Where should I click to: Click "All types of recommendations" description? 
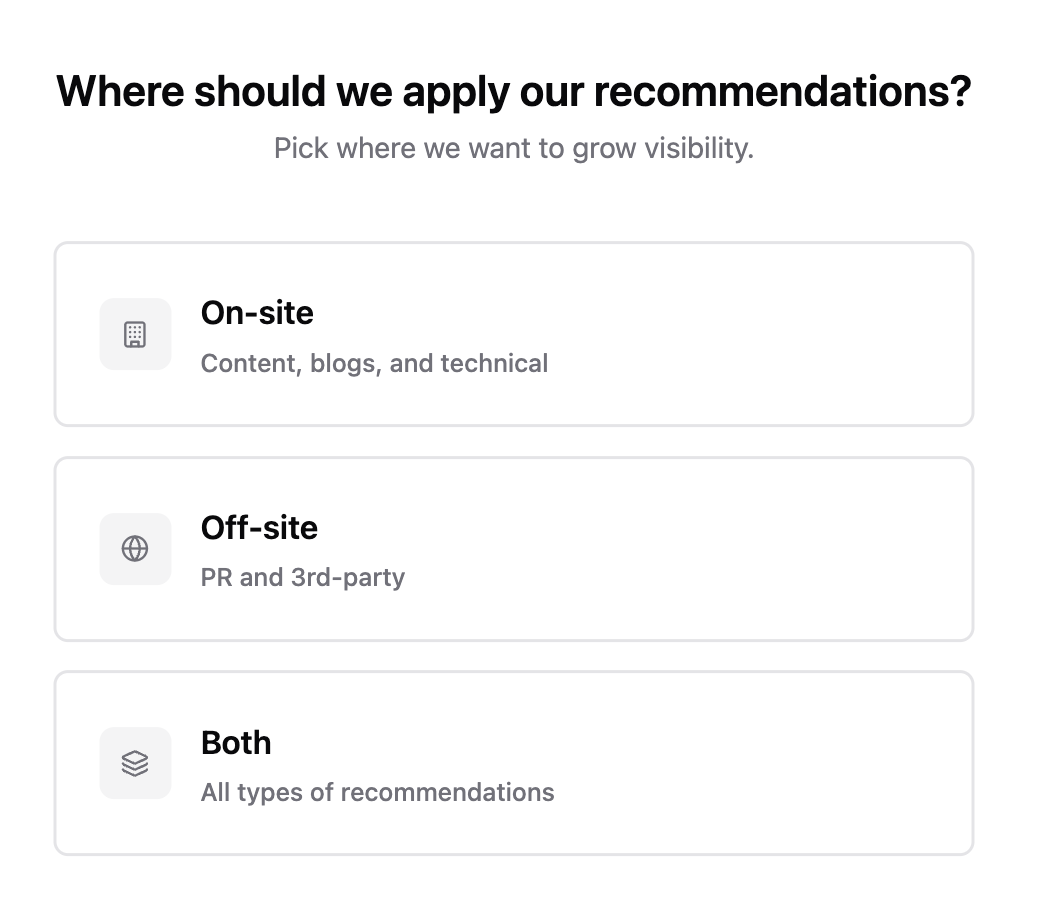[377, 793]
